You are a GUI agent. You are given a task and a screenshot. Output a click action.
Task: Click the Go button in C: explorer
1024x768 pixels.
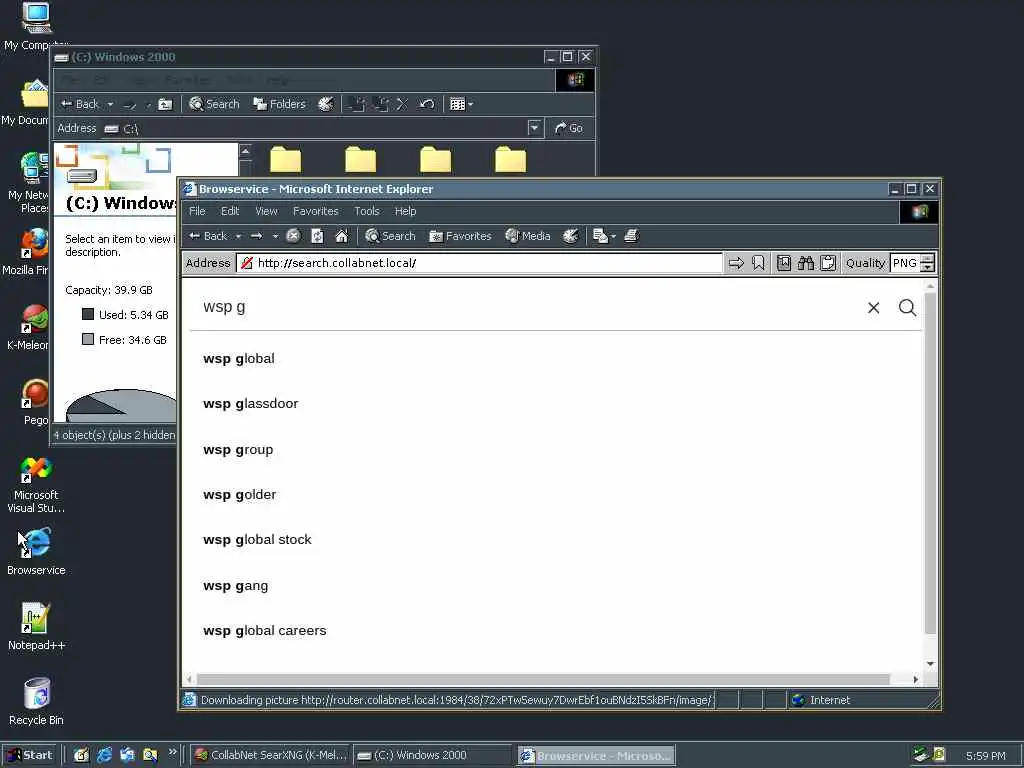569,128
